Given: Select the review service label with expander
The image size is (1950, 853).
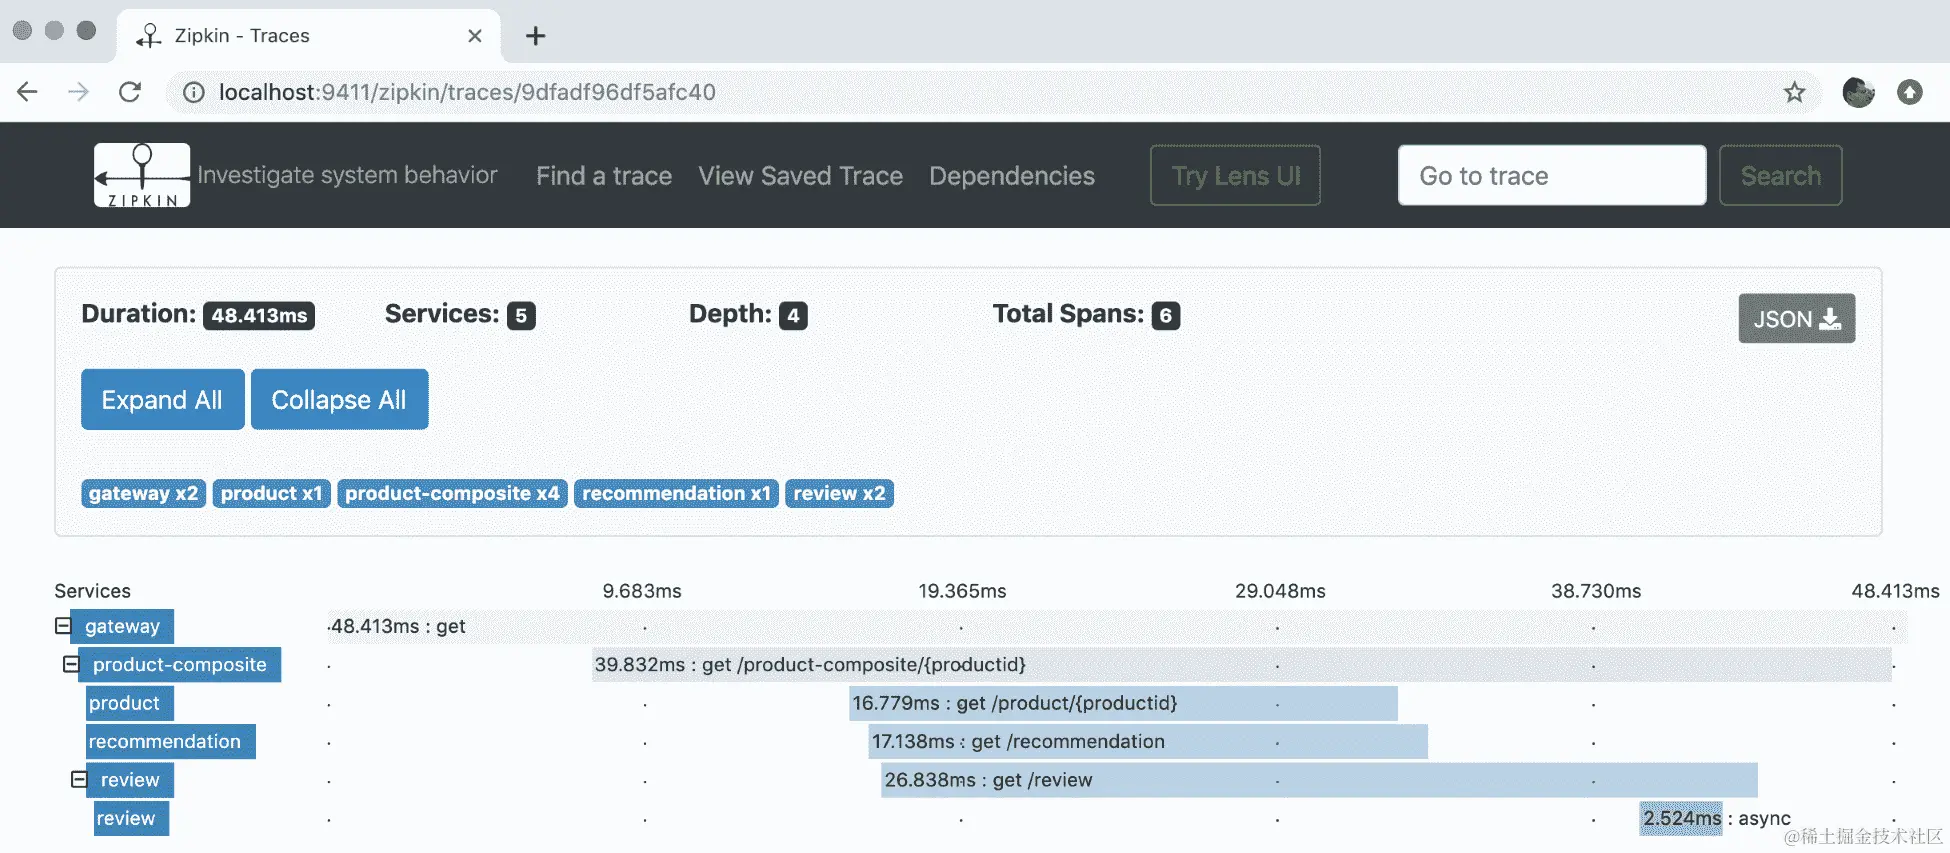Looking at the screenshot, I should point(130,779).
